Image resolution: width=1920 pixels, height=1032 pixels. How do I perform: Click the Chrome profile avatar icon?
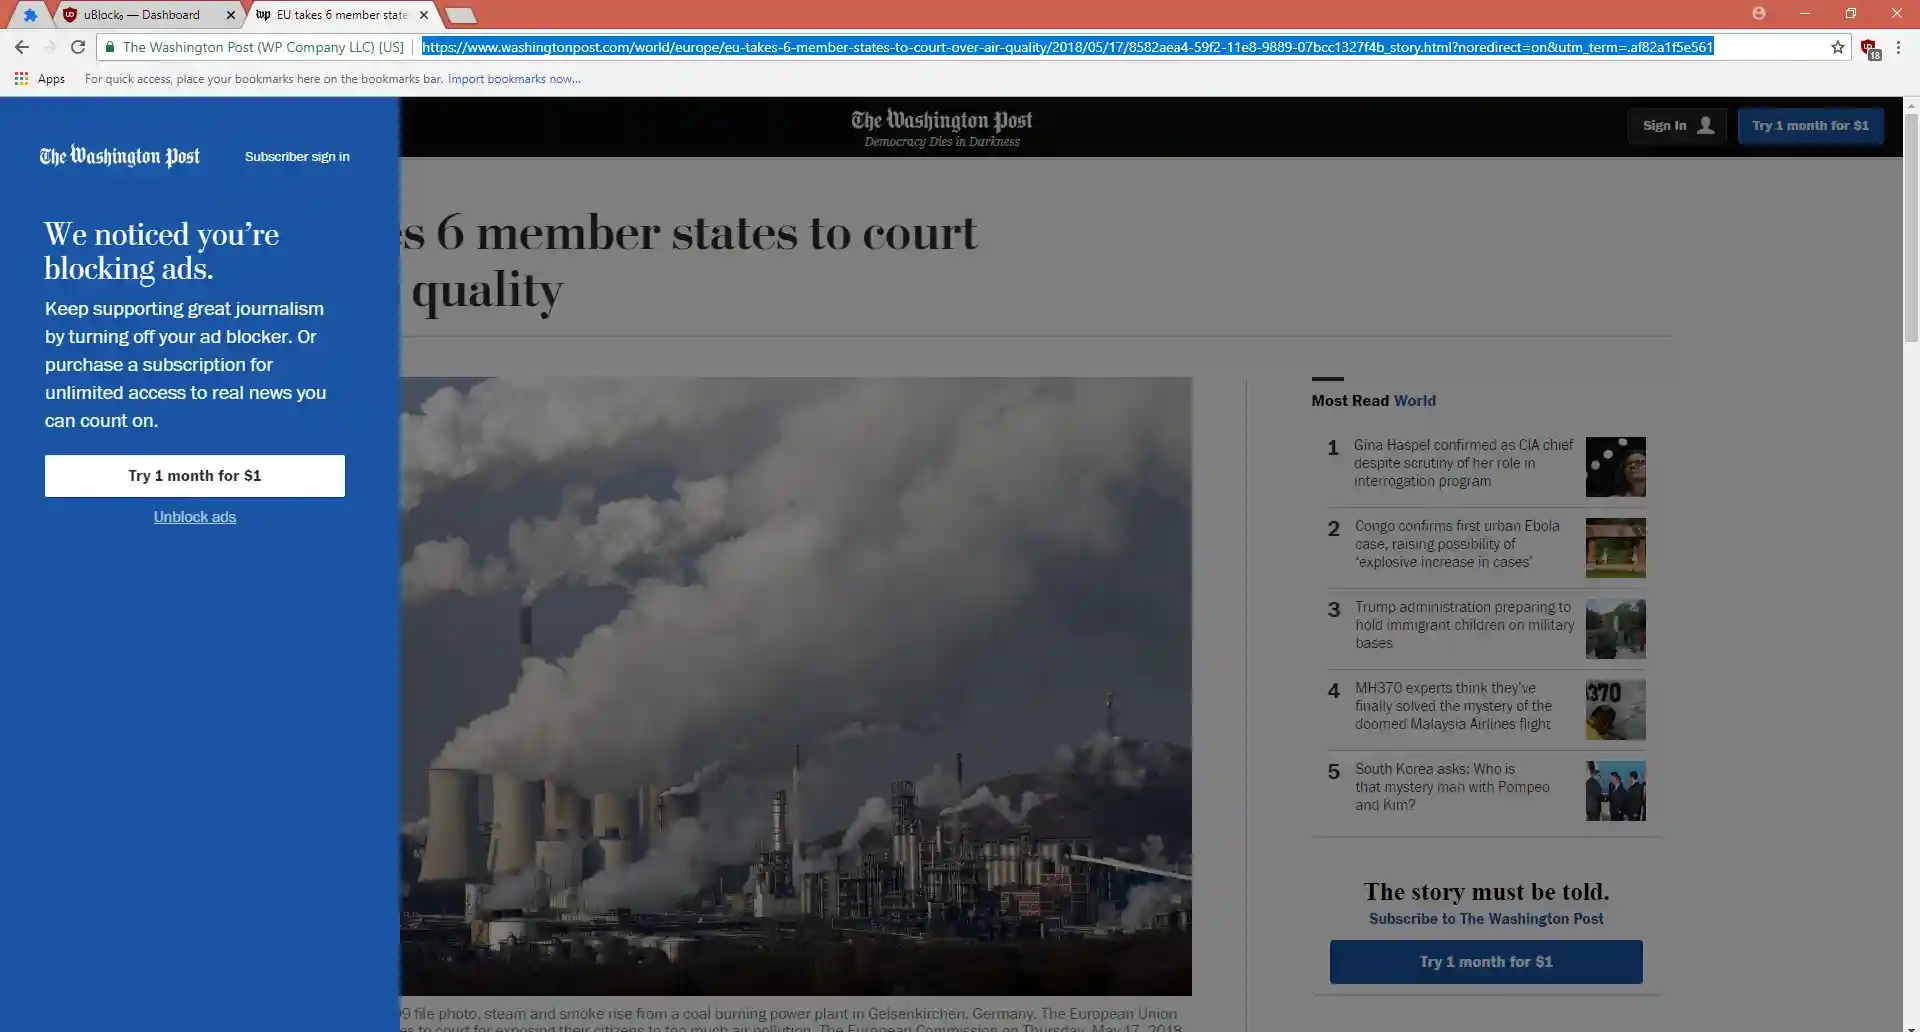1759,13
